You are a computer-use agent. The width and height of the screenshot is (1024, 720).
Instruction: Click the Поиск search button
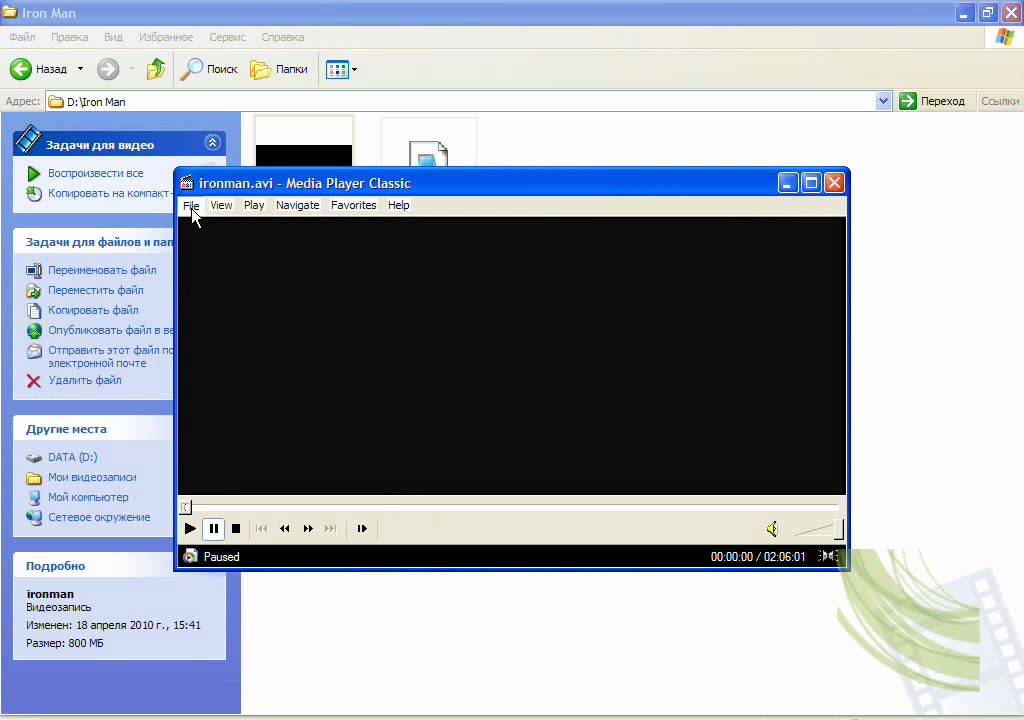click(x=208, y=69)
